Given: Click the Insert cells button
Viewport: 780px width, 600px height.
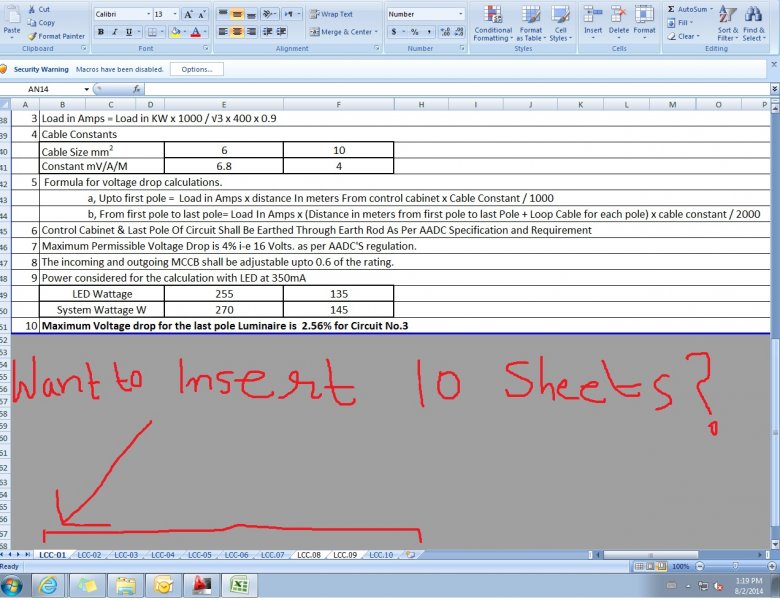Looking at the screenshot, I should click(x=593, y=21).
